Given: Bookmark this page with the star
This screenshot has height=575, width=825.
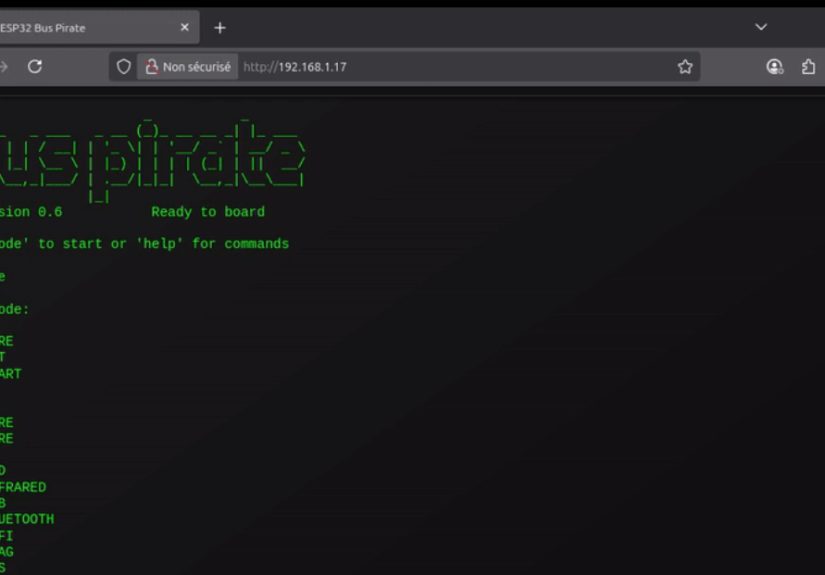Looking at the screenshot, I should (685, 67).
